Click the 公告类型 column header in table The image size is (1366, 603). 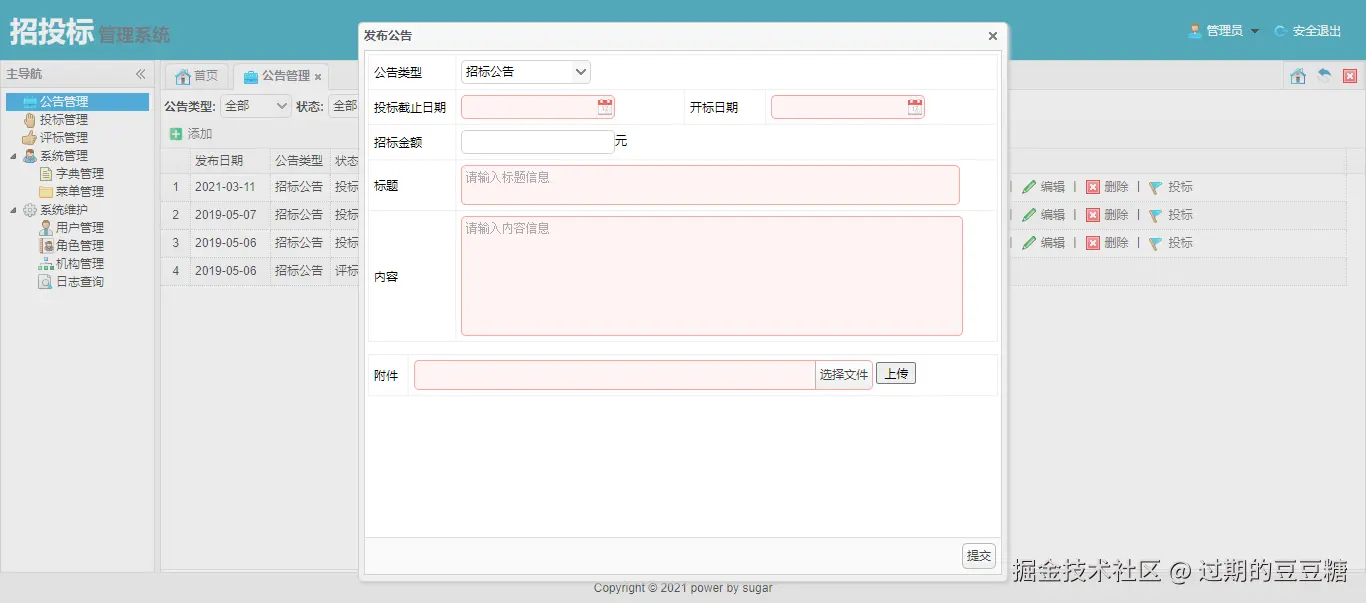pyautogui.click(x=299, y=161)
